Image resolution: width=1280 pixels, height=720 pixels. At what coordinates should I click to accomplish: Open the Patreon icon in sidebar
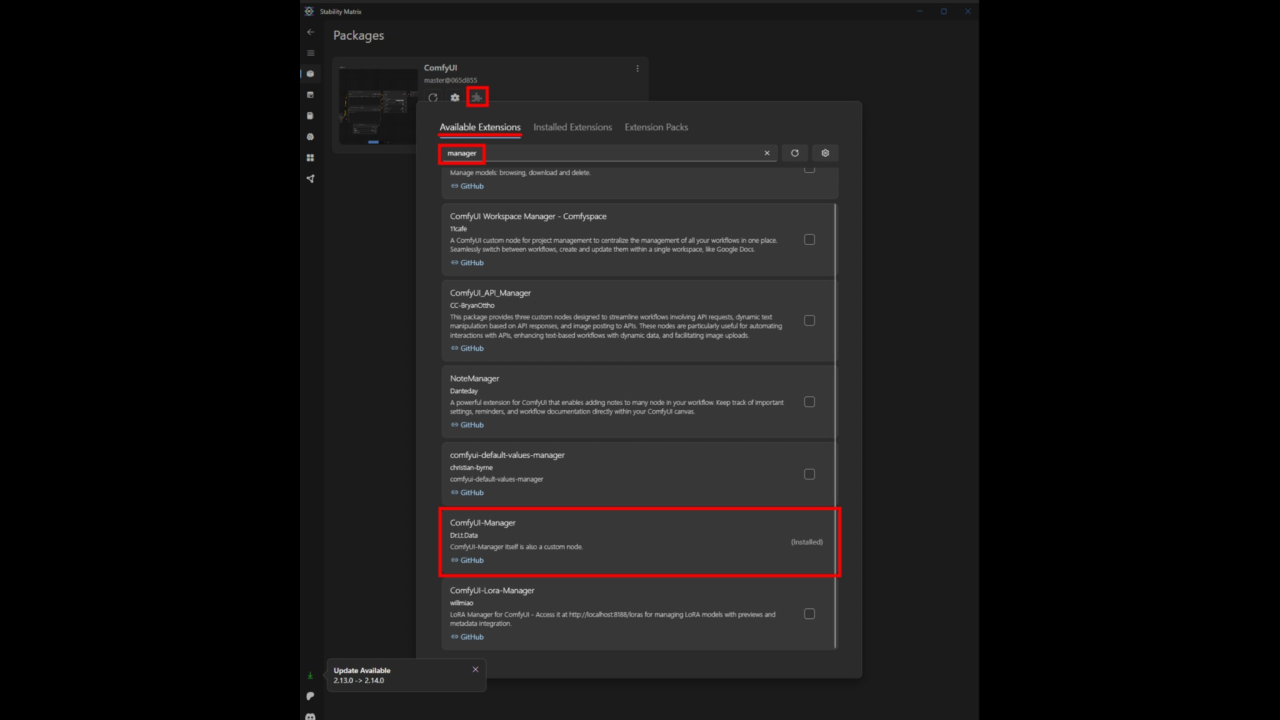click(310, 696)
